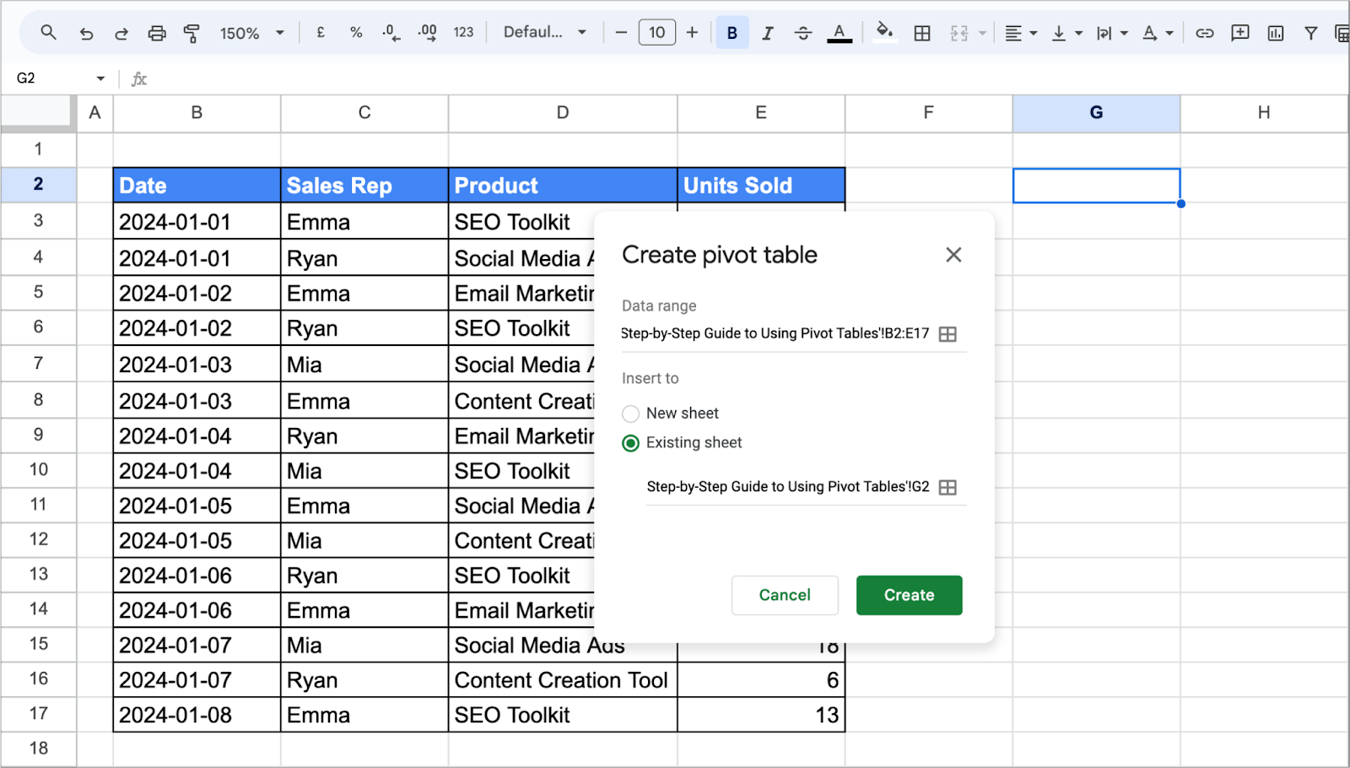Image resolution: width=1350 pixels, height=768 pixels.
Task: Open the Name box dropdown arrow
Action: (x=100, y=78)
